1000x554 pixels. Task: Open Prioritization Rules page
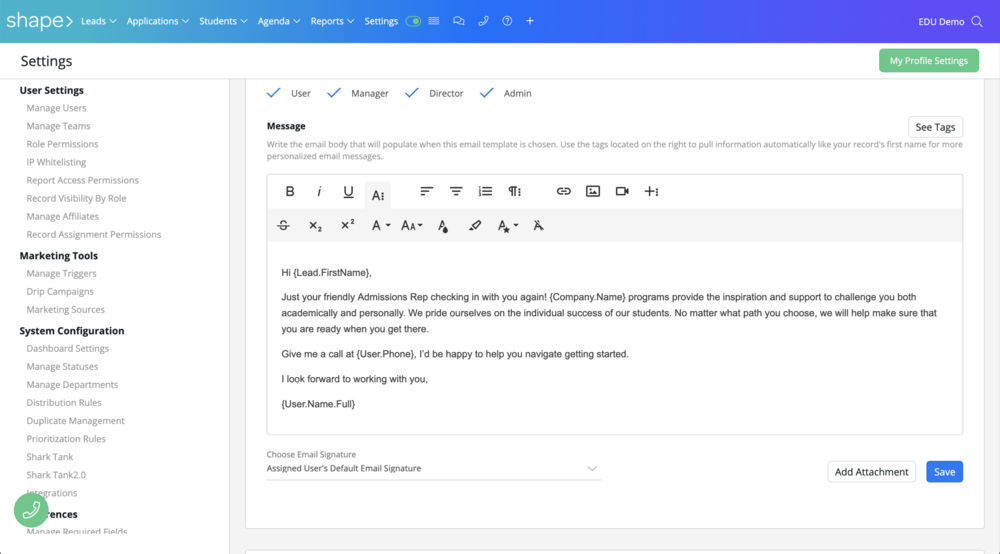66,439
